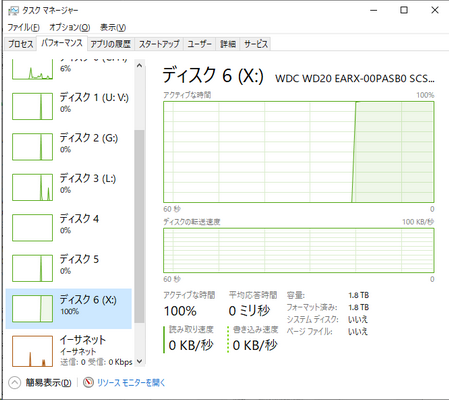Image resolution: width=449 pixels, height=400 pixels.
Task: Select the ディスク 5 mini graph
Action: [x=32, y=268]
